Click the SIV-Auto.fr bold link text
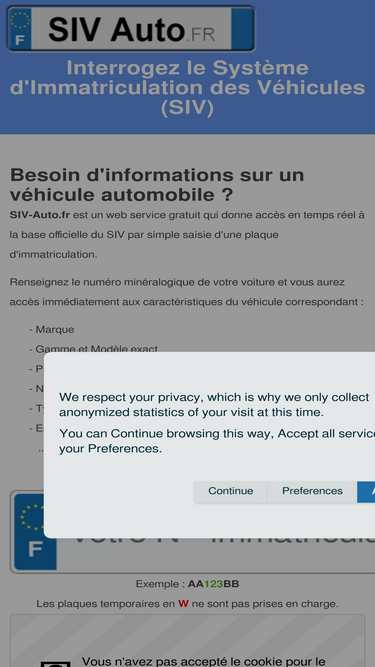This screenshot has width=375, height=667. pos(40,215)
